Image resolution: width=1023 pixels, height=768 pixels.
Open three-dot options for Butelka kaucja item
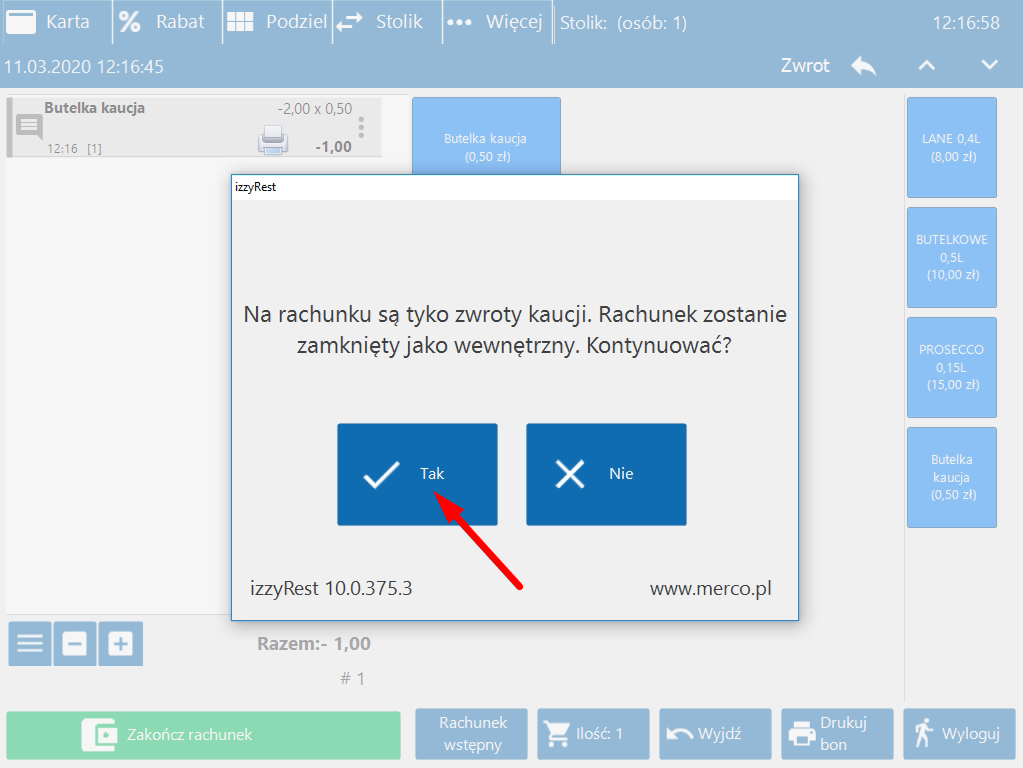pos(361,127)
